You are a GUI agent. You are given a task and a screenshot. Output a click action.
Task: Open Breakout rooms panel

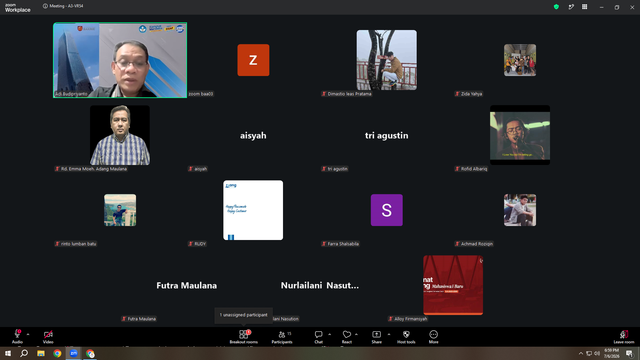(244, 336)
